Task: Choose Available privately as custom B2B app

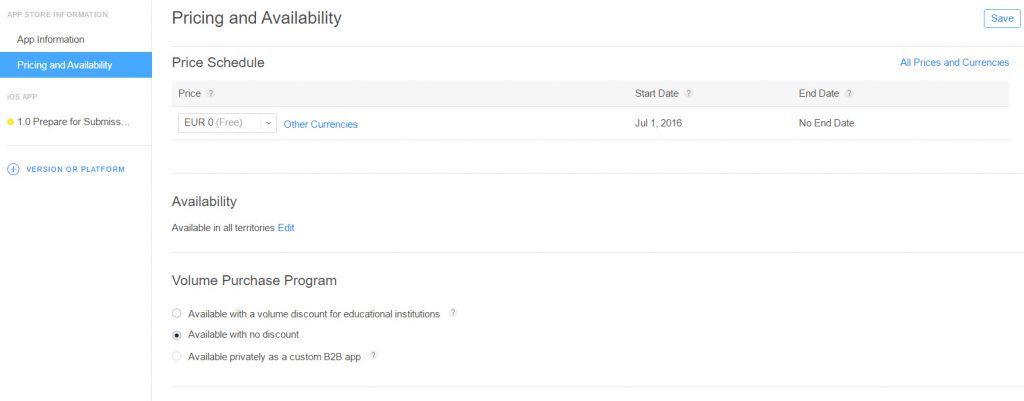Action: coord(177,356)
